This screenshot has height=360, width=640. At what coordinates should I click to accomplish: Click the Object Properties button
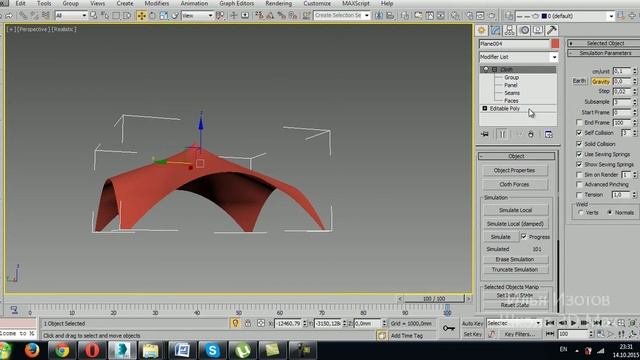pos(515,170)
